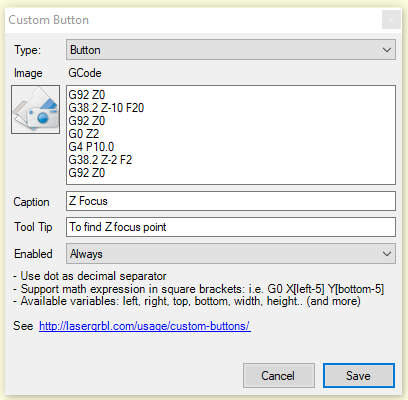The width and height of the screenshot is (408, 400).
Task: Open the Enabled dropdown showing Always
Action: tap(231, 254)
